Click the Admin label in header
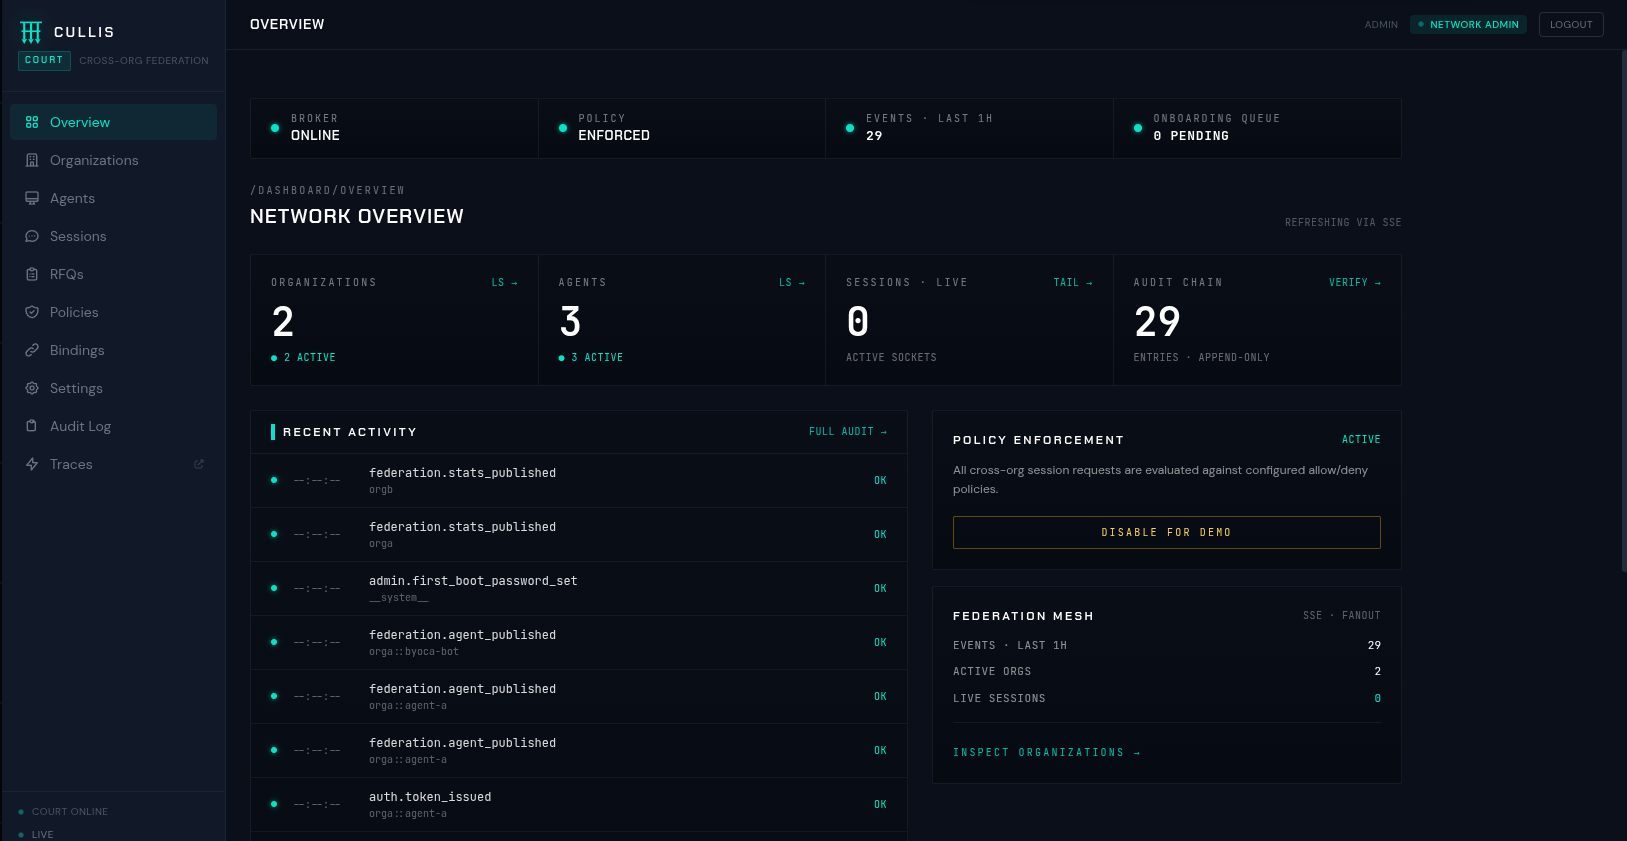This screenshot has height=841, width=1627. pos(1381,24)
